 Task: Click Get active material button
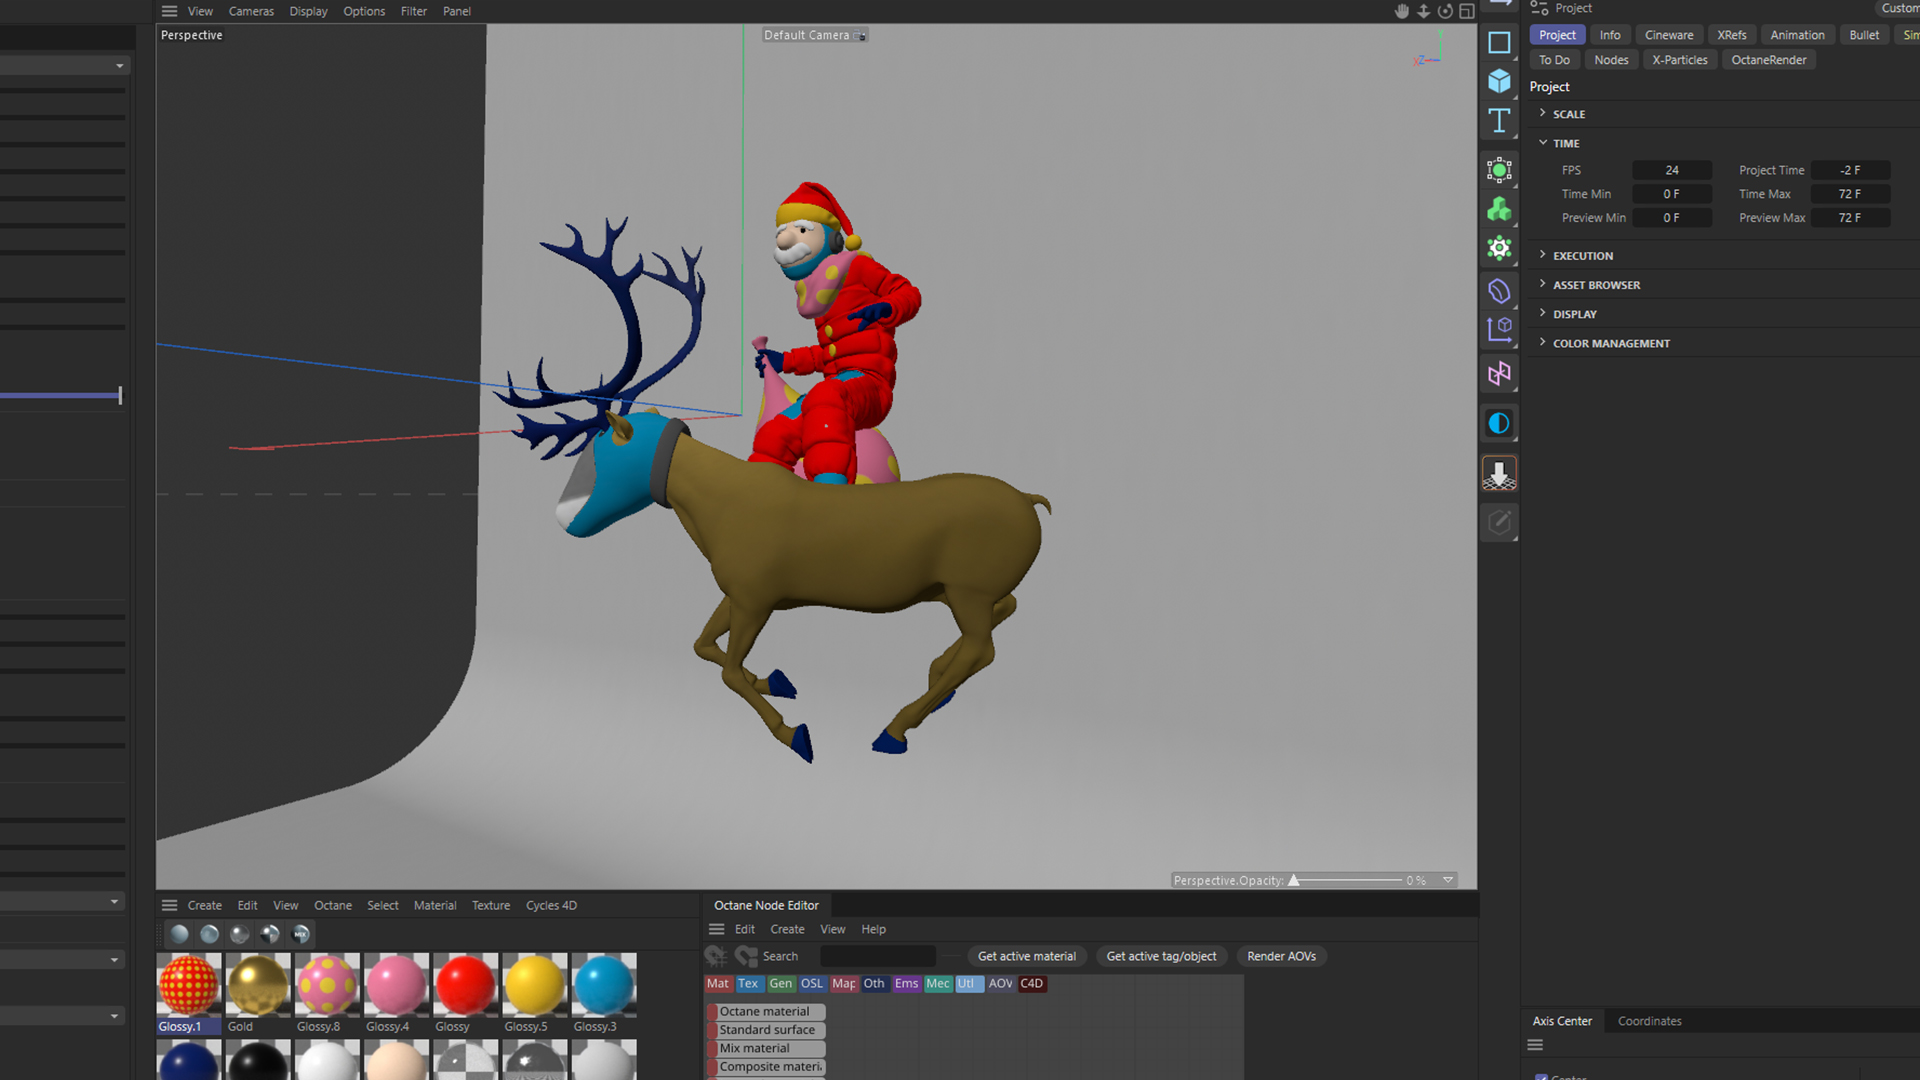pos(1026,957)
